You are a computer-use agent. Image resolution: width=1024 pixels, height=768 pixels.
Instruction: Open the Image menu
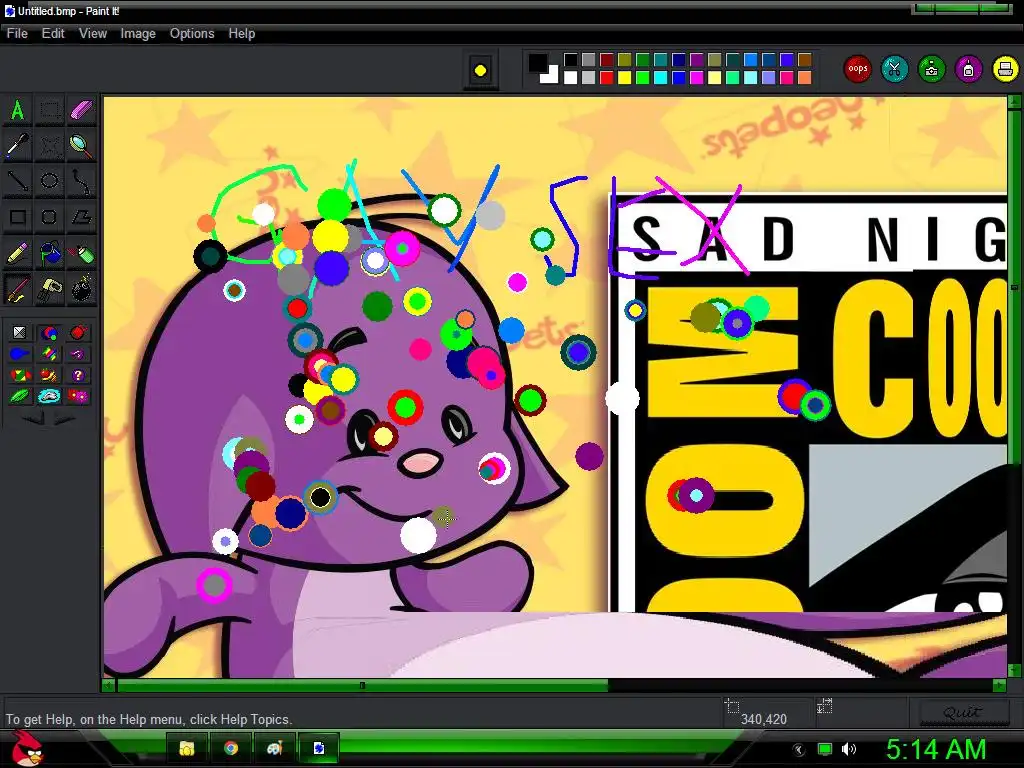pos(138,33)
